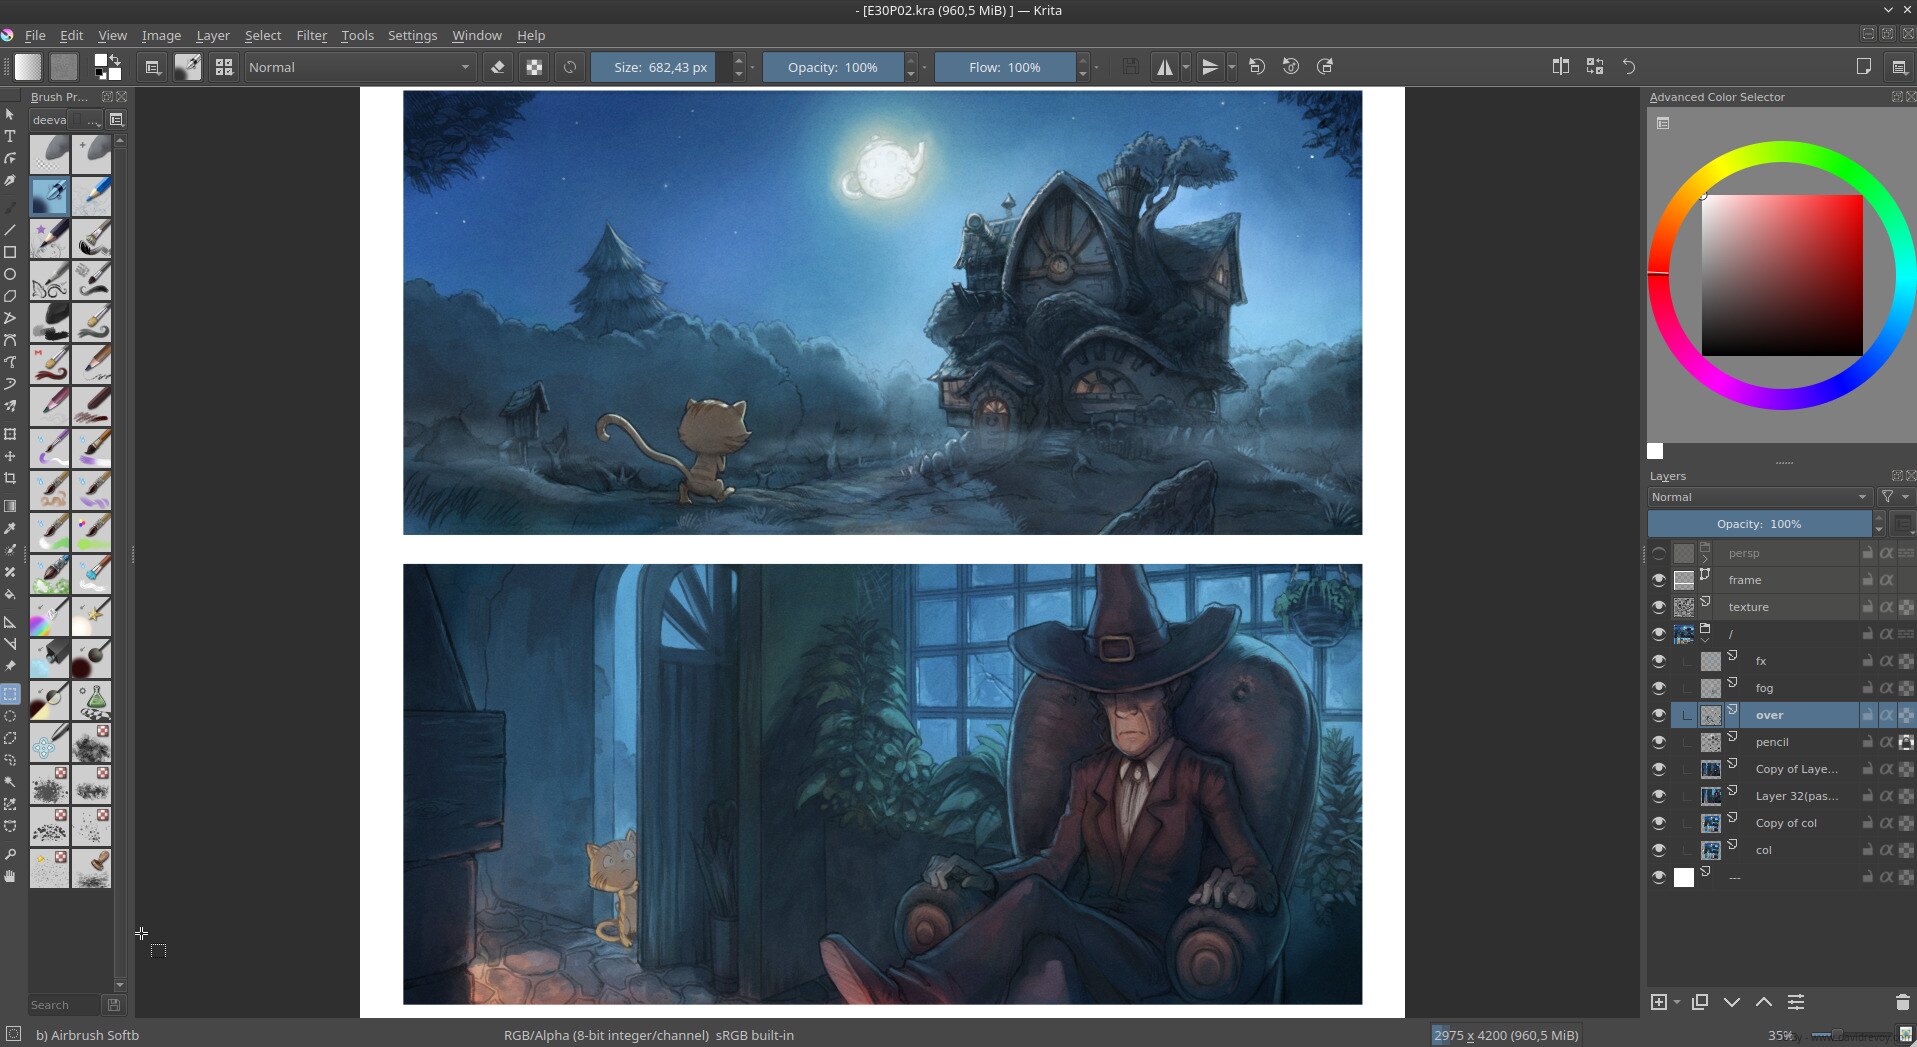Expand the persp group layer
The height and width of the screenshot is (1047, 1917).
point(1706,558)
